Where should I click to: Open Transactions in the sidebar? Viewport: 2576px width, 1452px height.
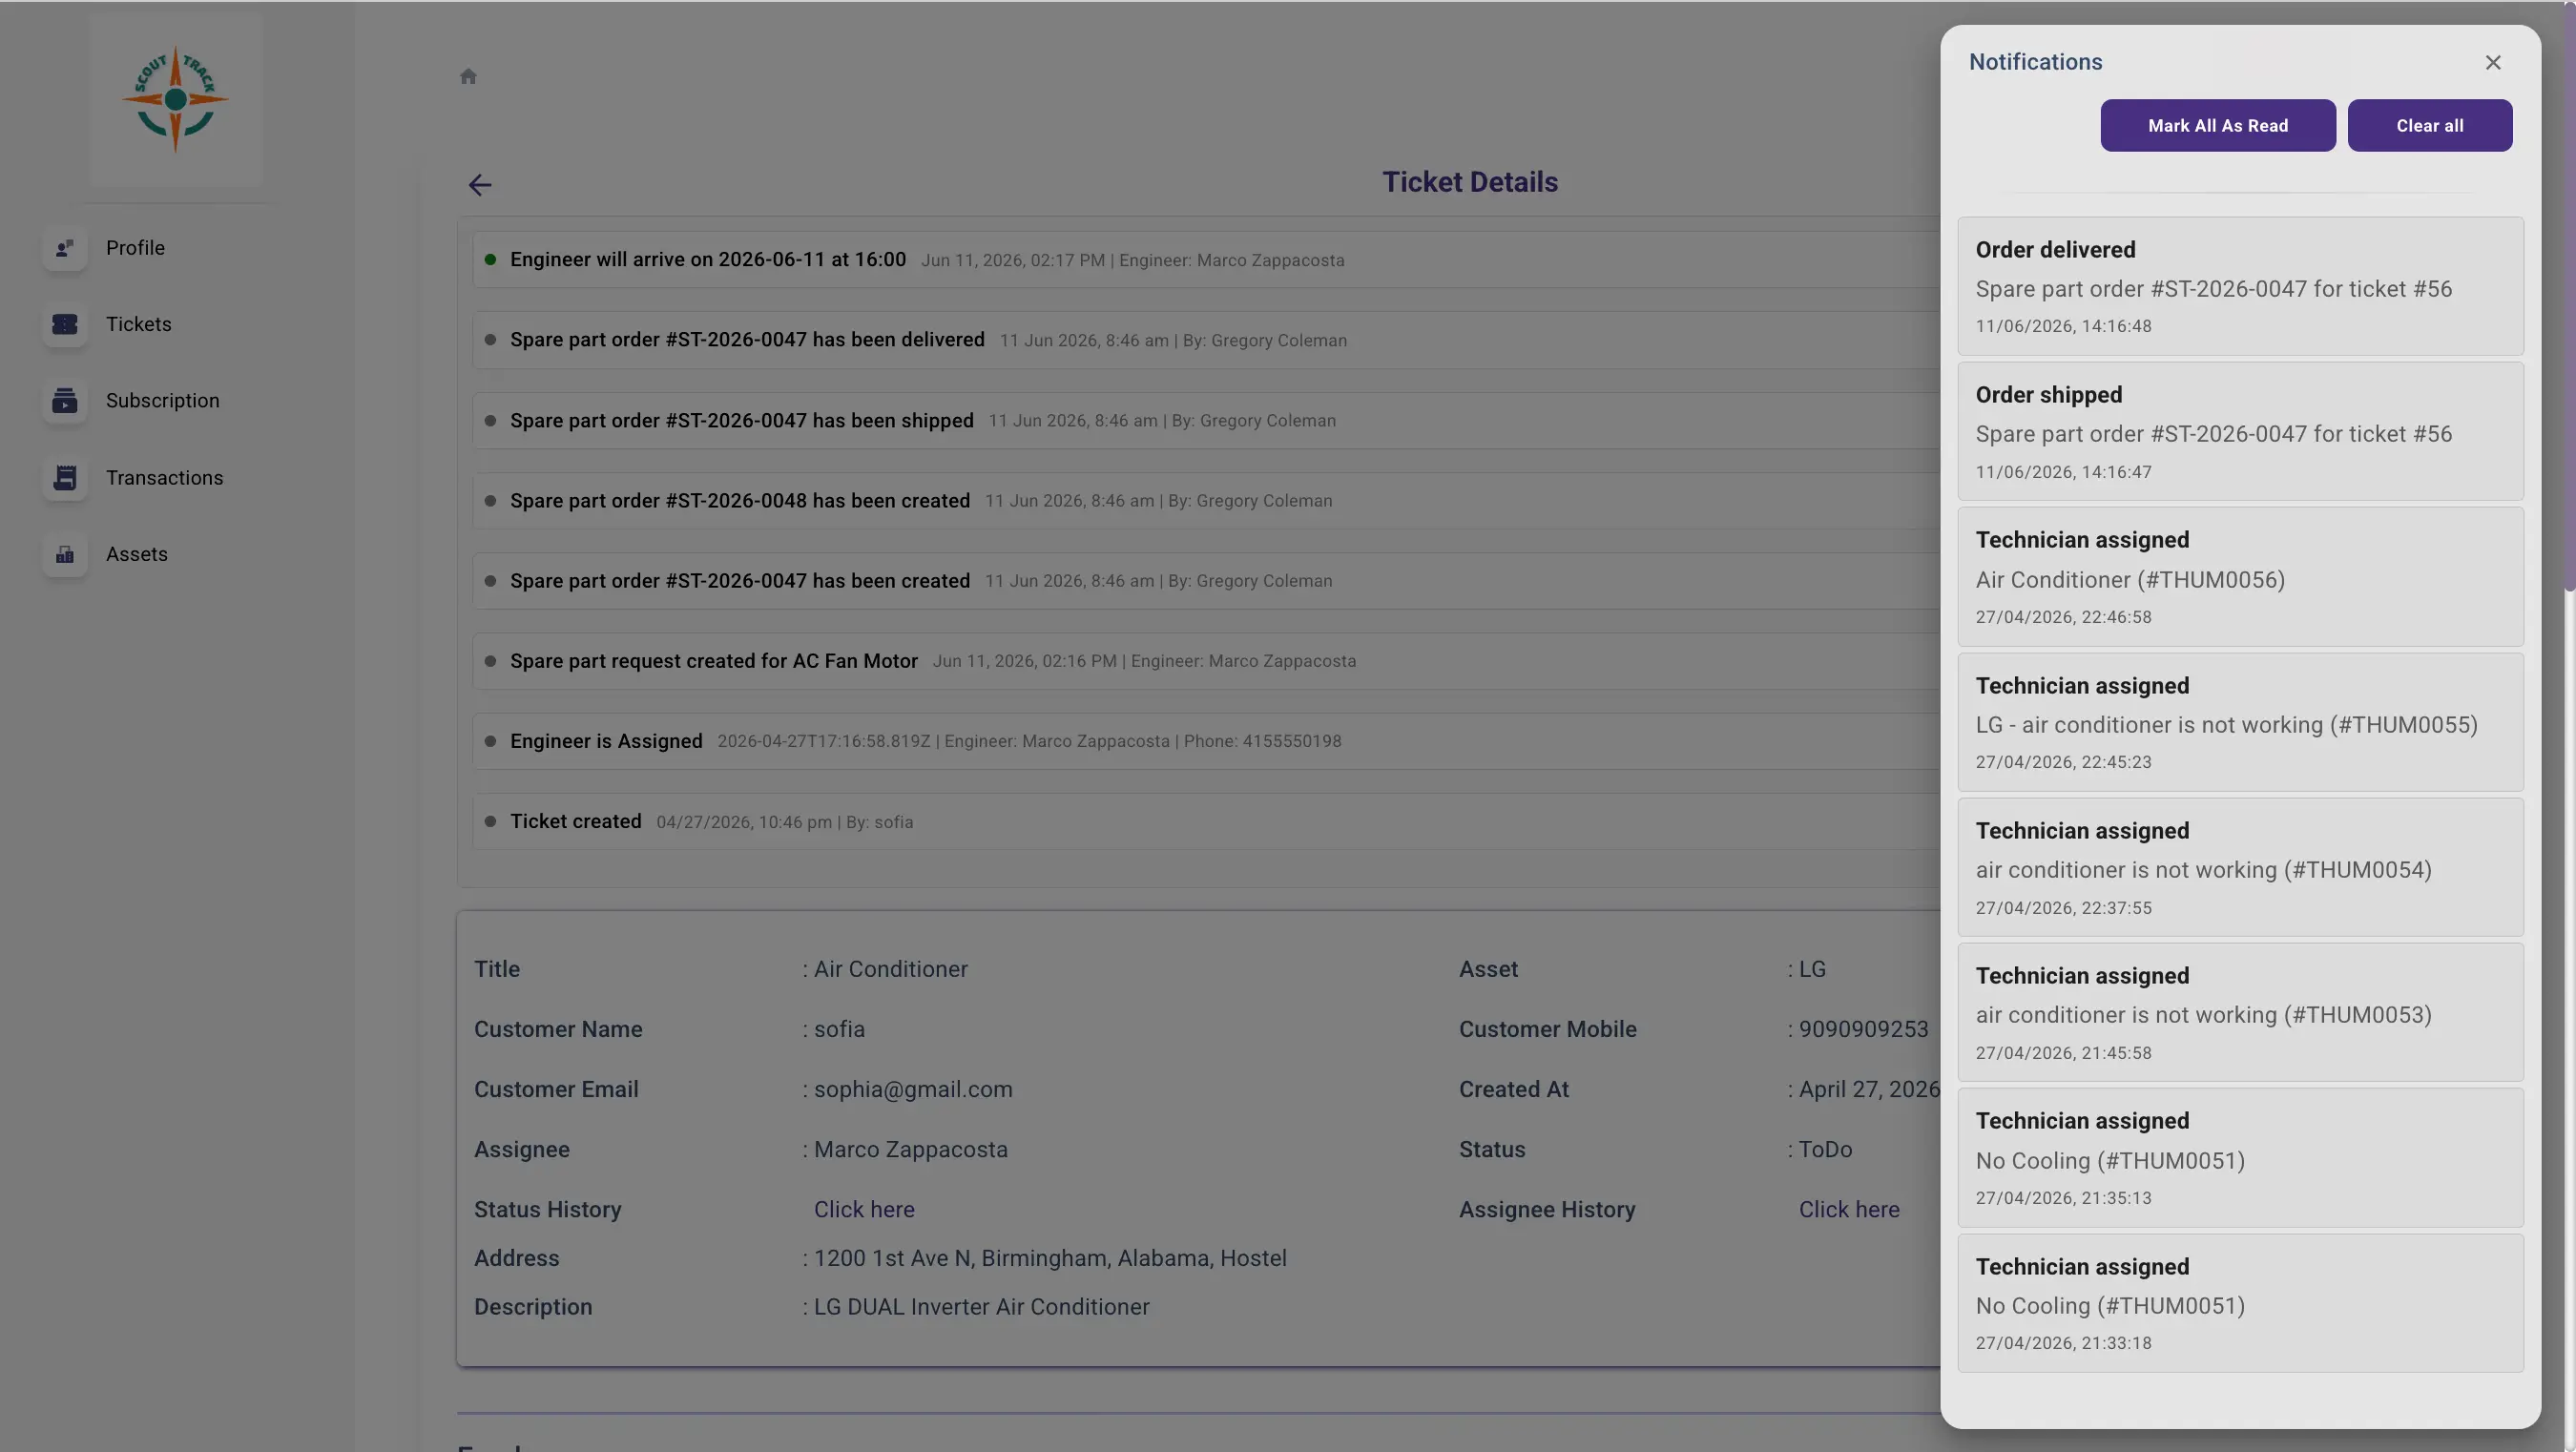165,478
